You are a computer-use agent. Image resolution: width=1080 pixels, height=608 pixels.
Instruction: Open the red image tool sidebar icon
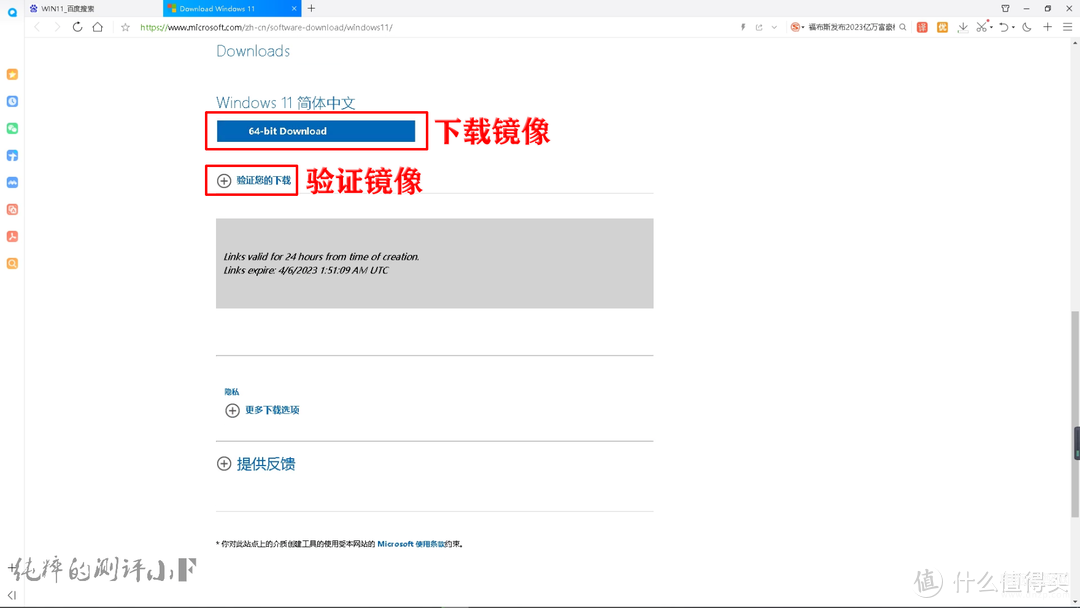pyautogui.click(x=12, y=209)
